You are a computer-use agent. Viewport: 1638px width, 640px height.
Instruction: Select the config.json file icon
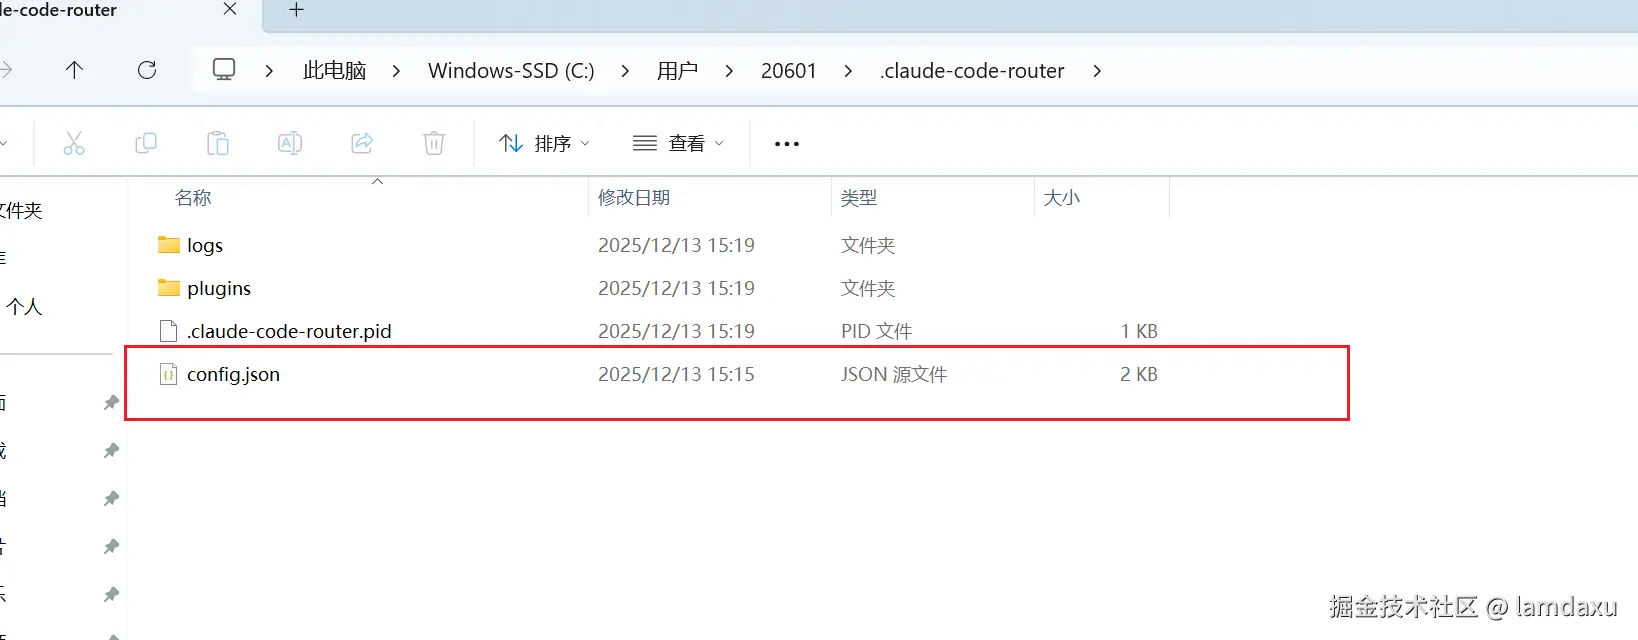[169, 374]
